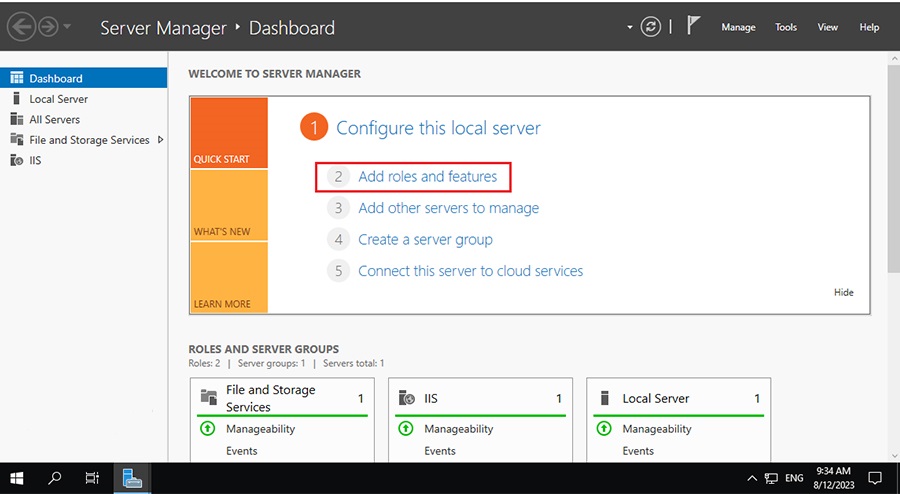Click green status icon in File and Storage tile
The height and width of the screenshot is (494, 900).
207,428
